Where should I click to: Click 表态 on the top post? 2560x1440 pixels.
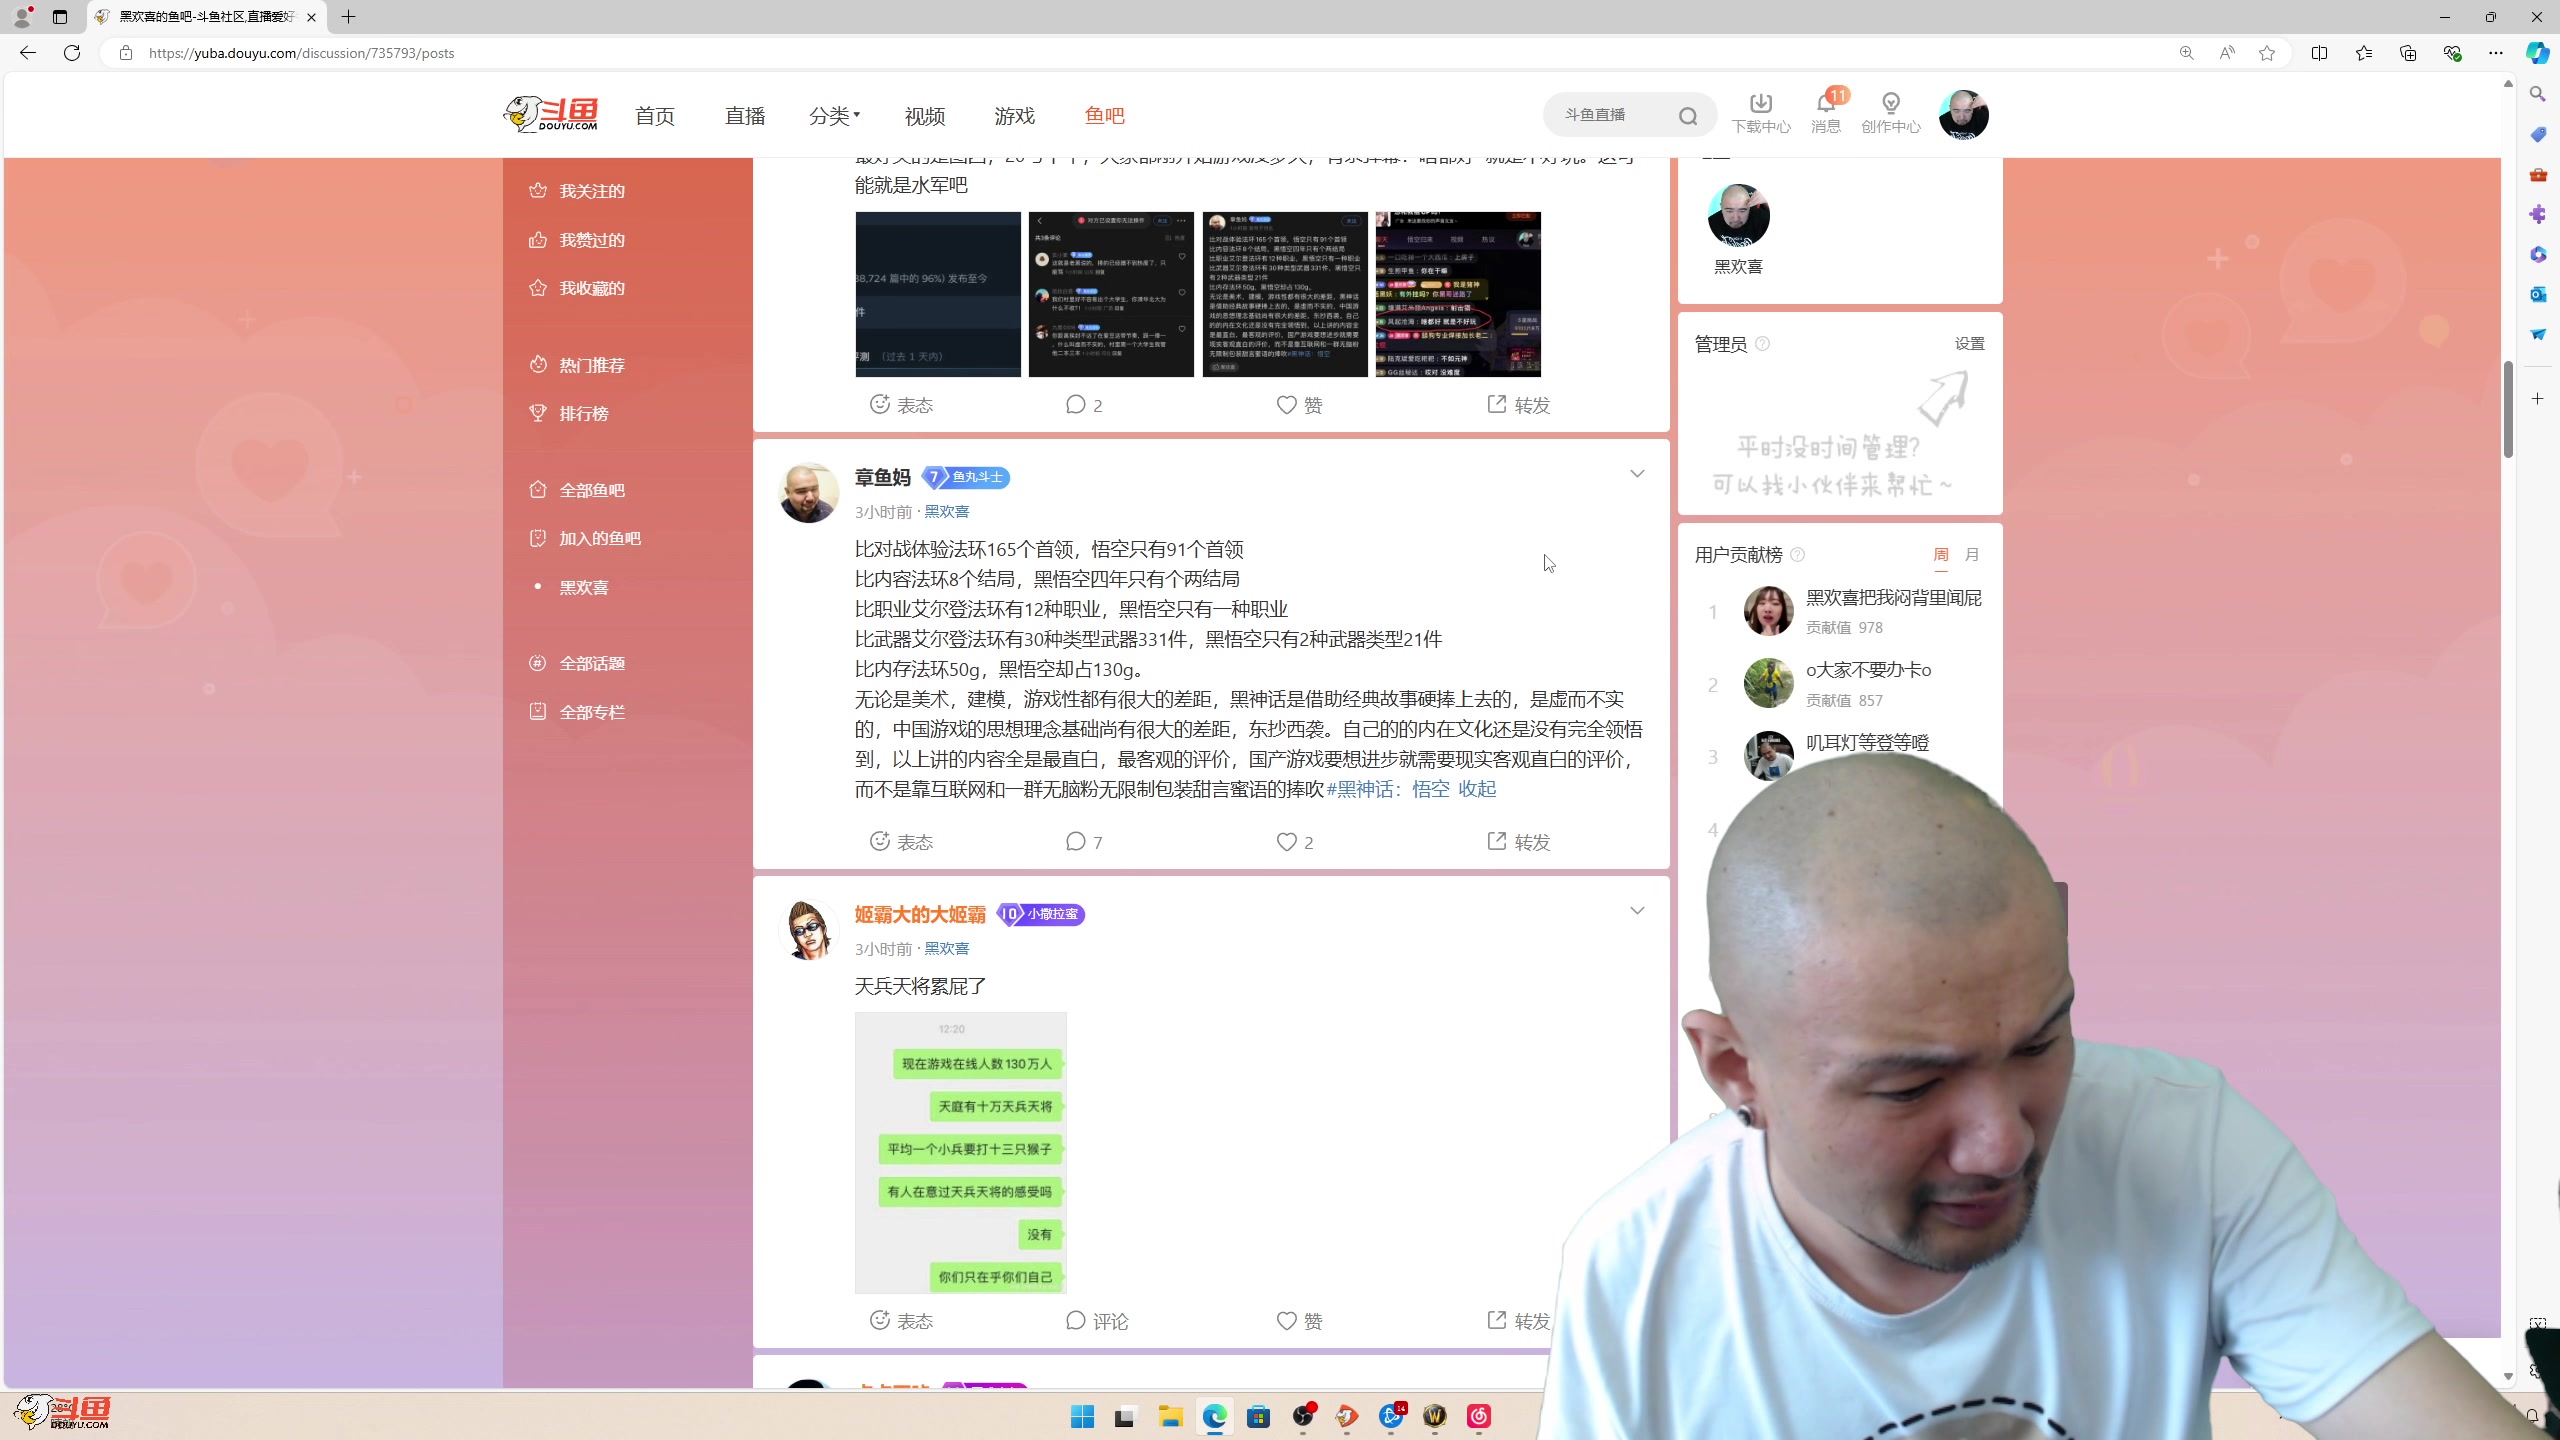(x=901, y=405)
